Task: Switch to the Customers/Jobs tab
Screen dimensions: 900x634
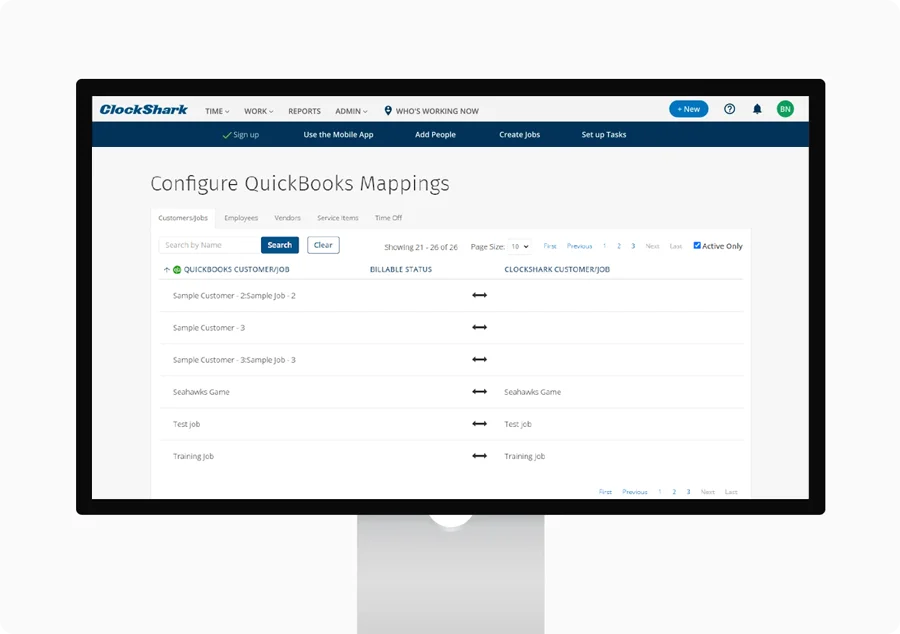Action: 183,218
